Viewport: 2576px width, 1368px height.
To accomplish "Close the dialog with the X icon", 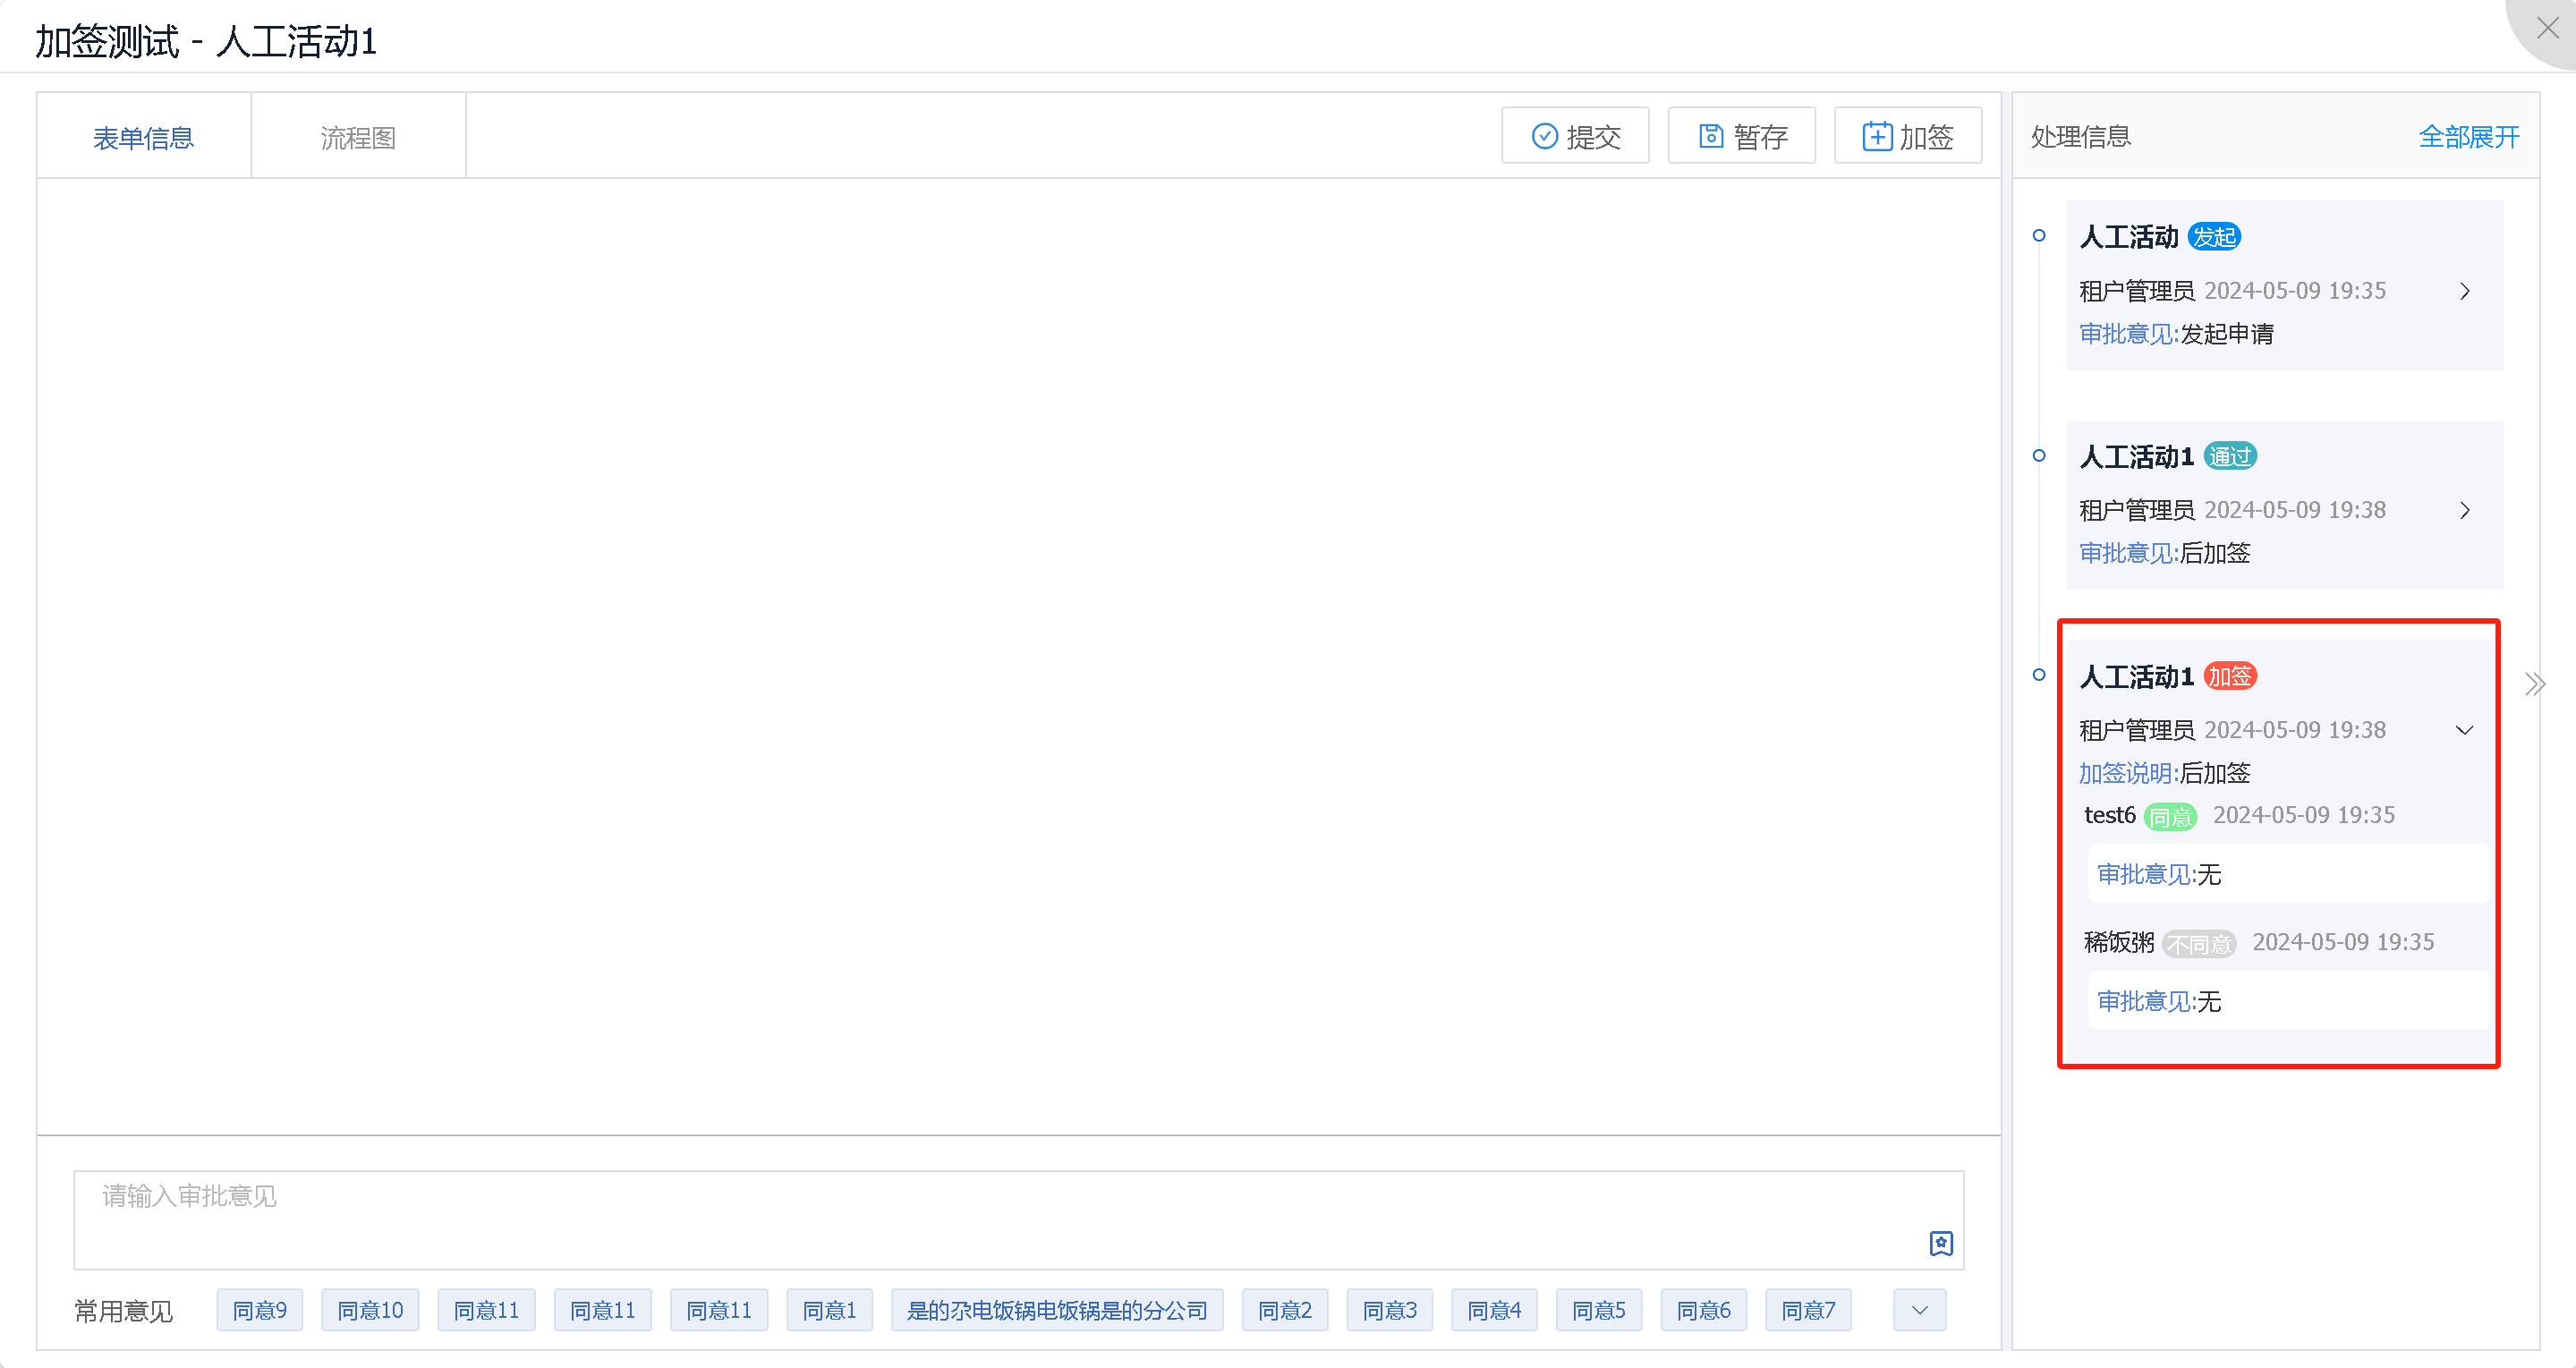I will coord(2547,28).
